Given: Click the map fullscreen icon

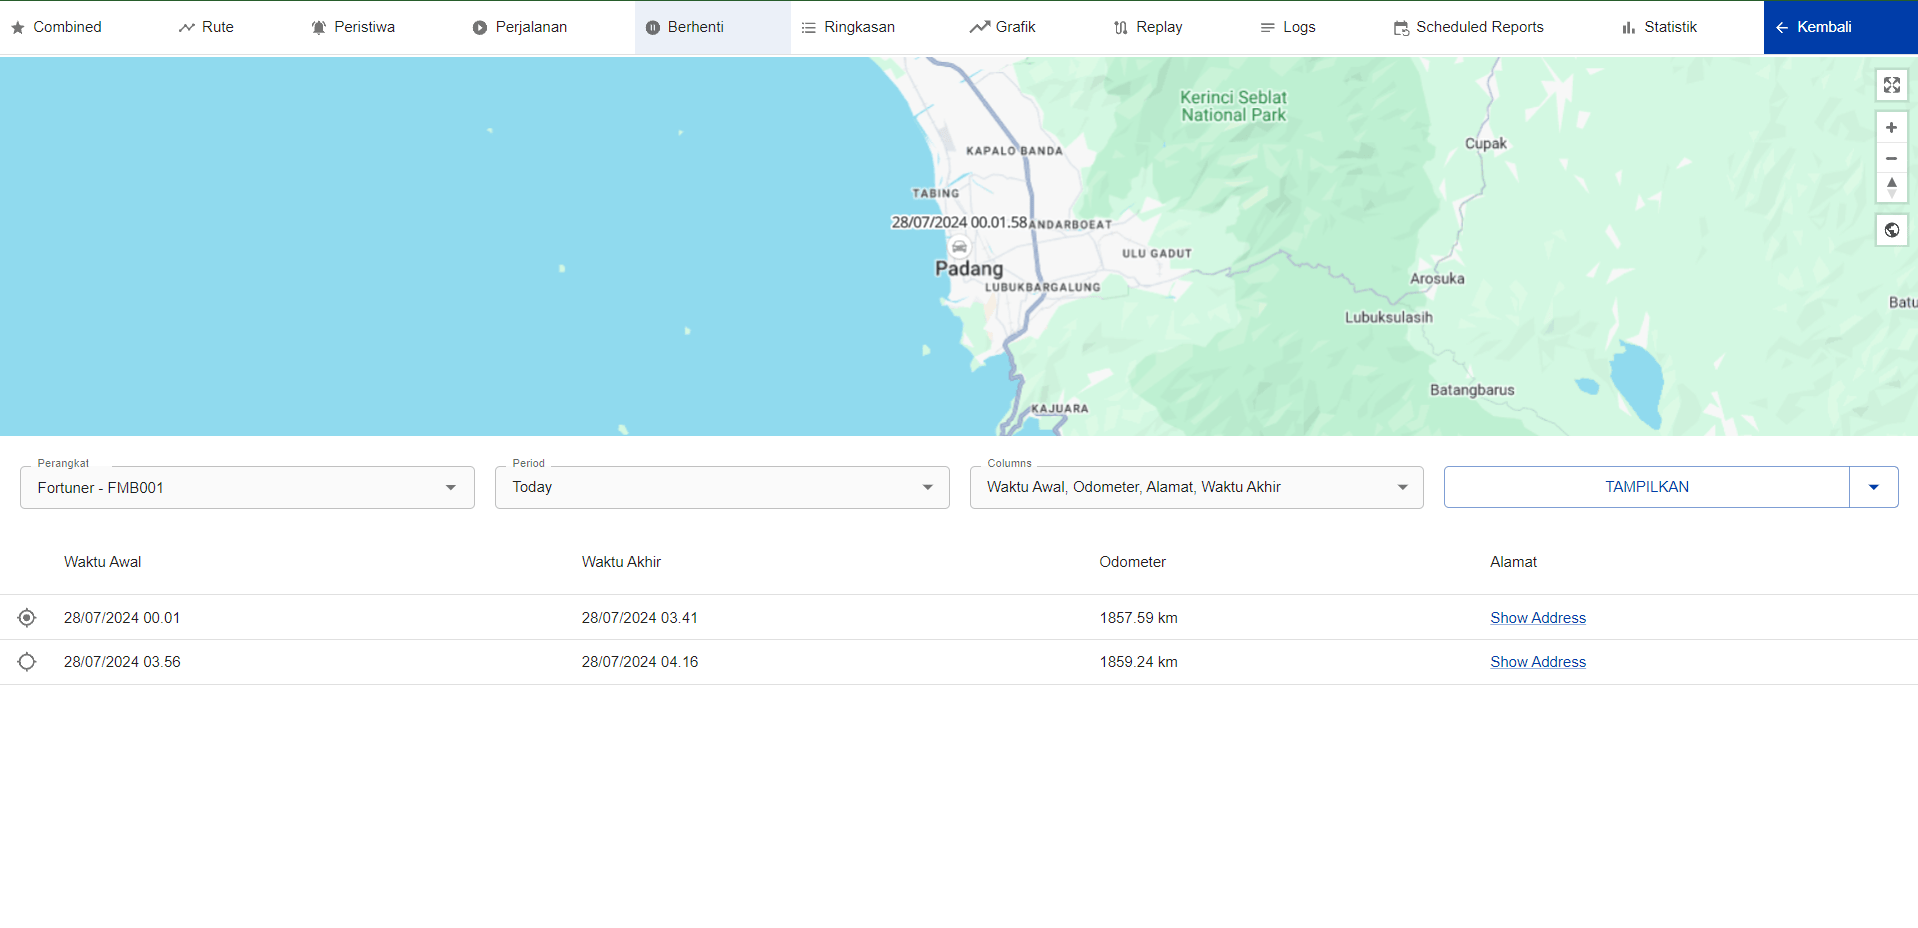Looking at the screenshot, I should [x=1891, y=85].
